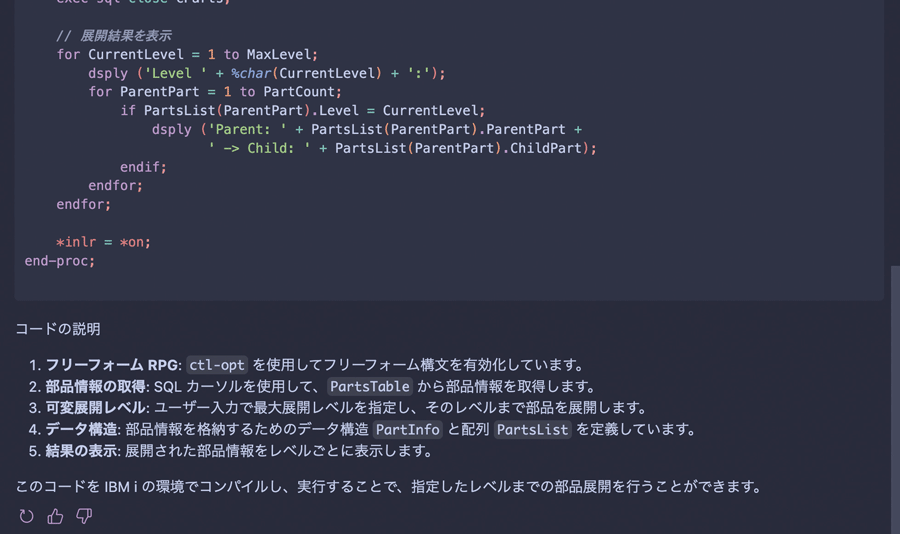Click the PartInfo inline code chip
This screenshot has width=900, height=534.
coord(408,429)
